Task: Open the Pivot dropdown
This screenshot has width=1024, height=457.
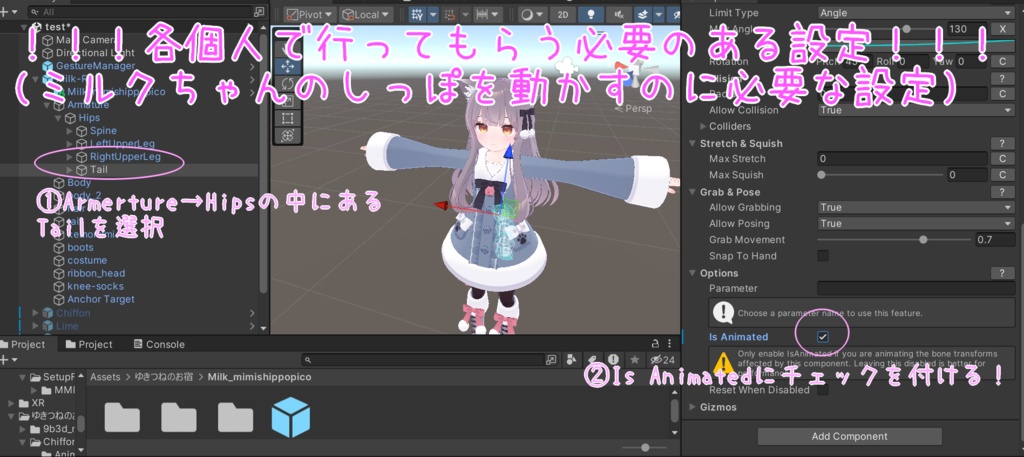Action: (310, 14)
